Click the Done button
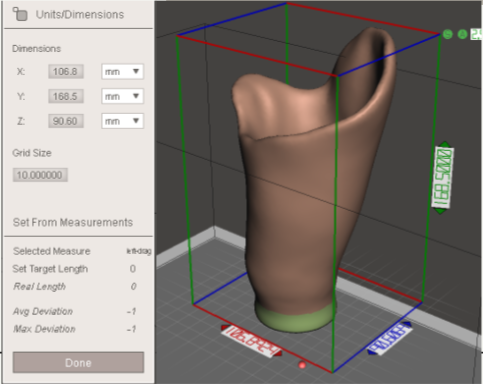Viewport: 483px width, 384px height. [78, 362]
